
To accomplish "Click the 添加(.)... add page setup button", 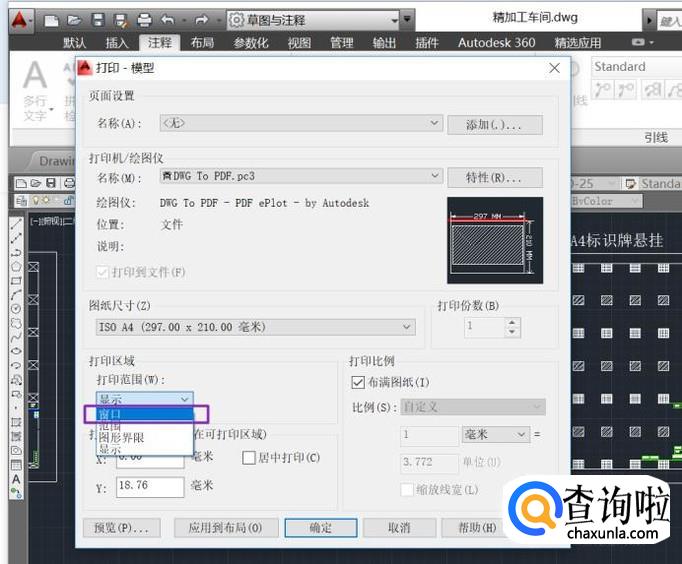I will [495, 125].
